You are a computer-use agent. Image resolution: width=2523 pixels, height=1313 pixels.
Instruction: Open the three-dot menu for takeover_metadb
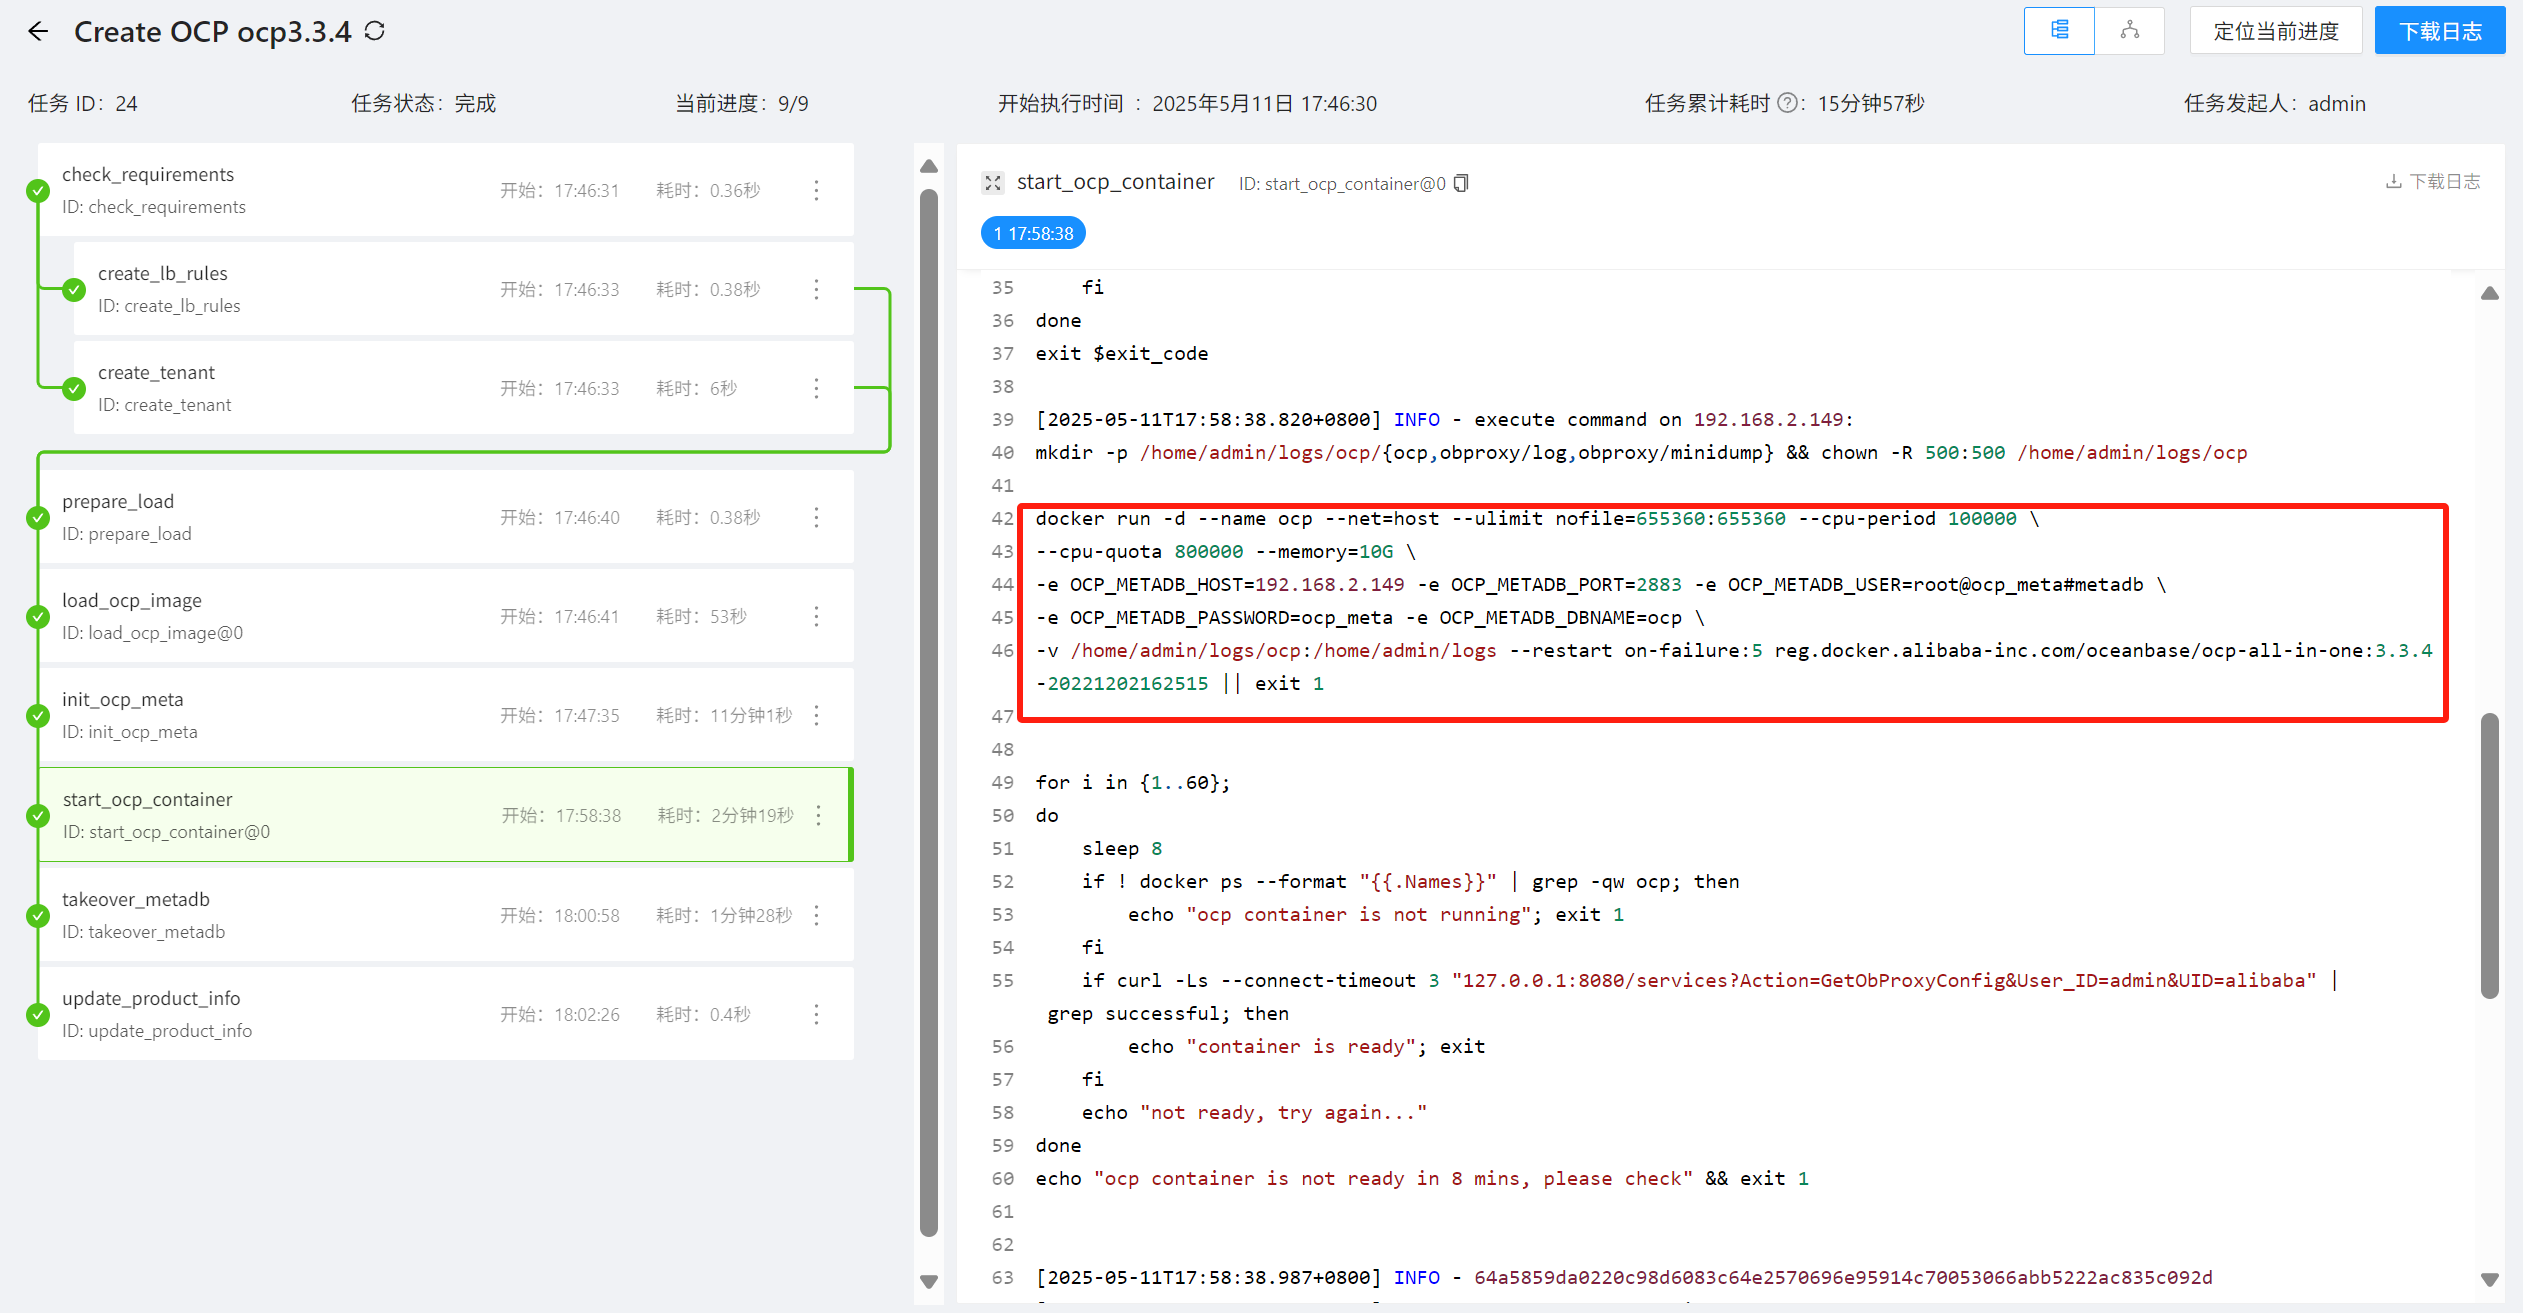tap(817, 914)
